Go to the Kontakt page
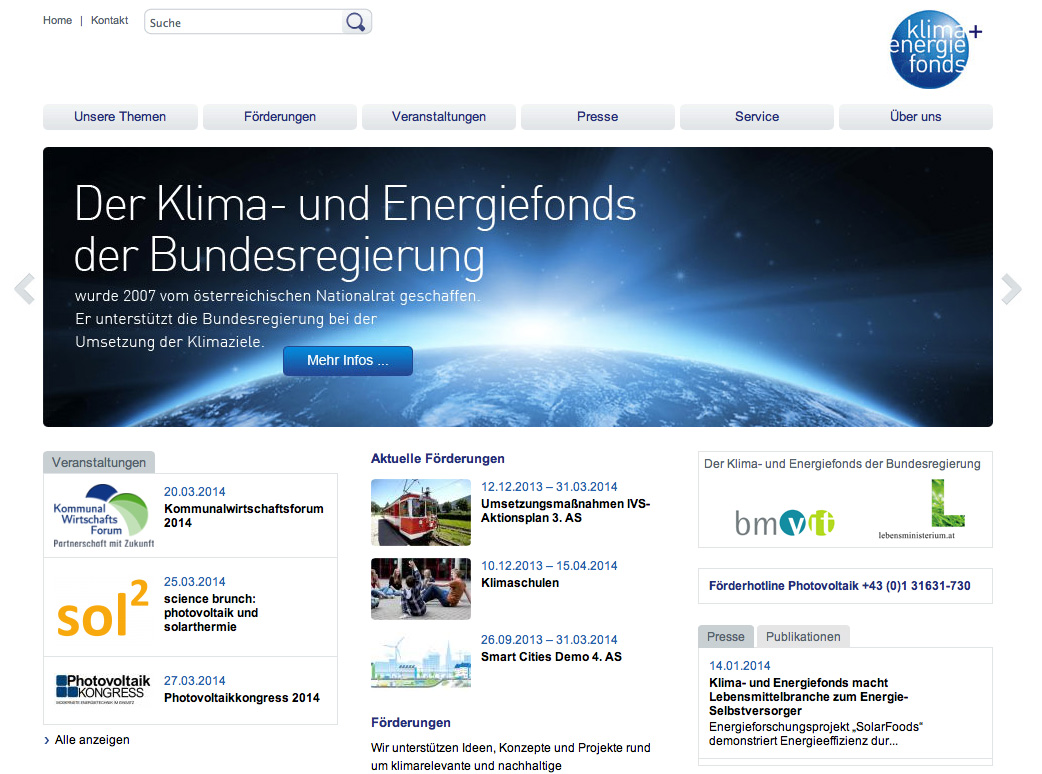The height and width of the screenshot is (774, 1042). click(110, 21)
